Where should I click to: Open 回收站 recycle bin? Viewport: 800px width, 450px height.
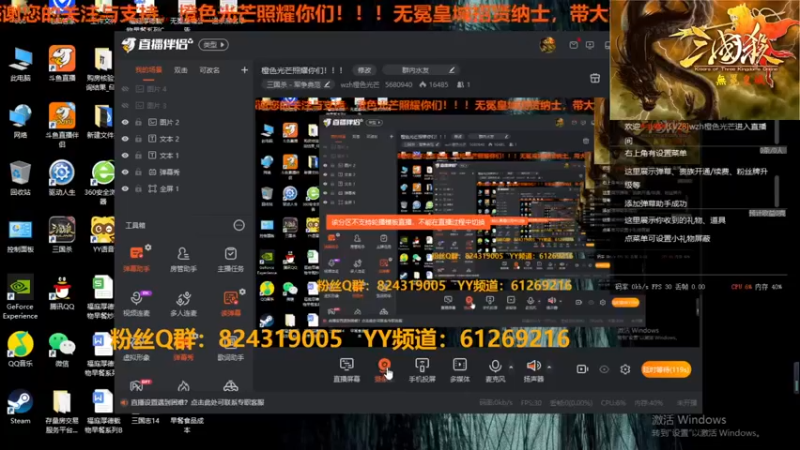click(20, 179)
